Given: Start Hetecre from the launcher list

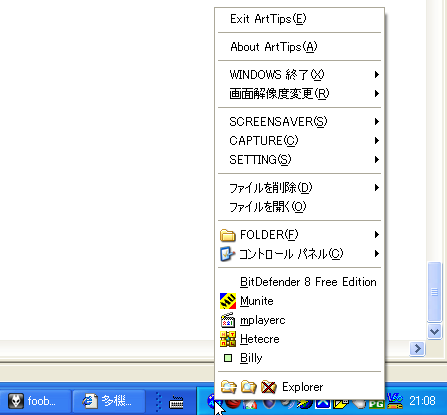Looking at the screenshot, I should (299, 339).
